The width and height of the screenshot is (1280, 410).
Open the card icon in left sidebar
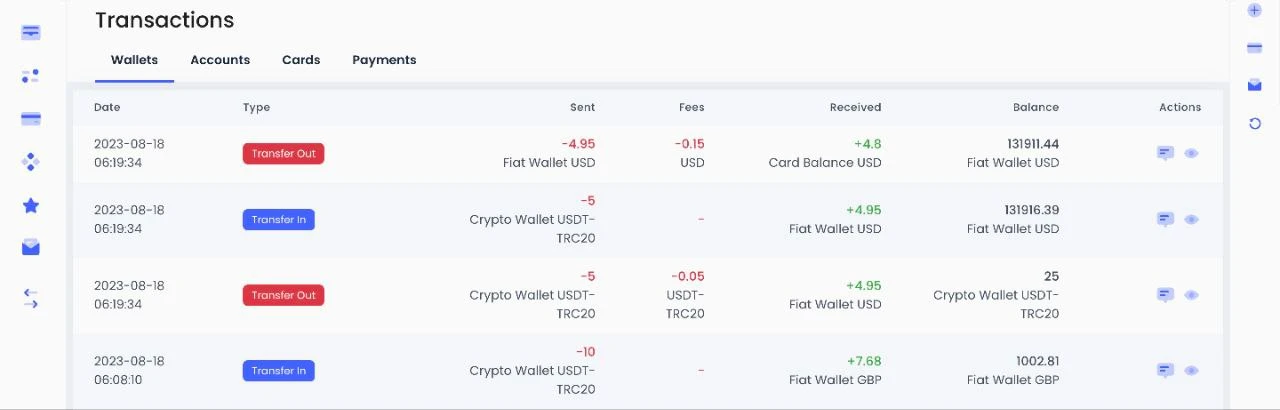pyautogui.click(x=31, y=119)
